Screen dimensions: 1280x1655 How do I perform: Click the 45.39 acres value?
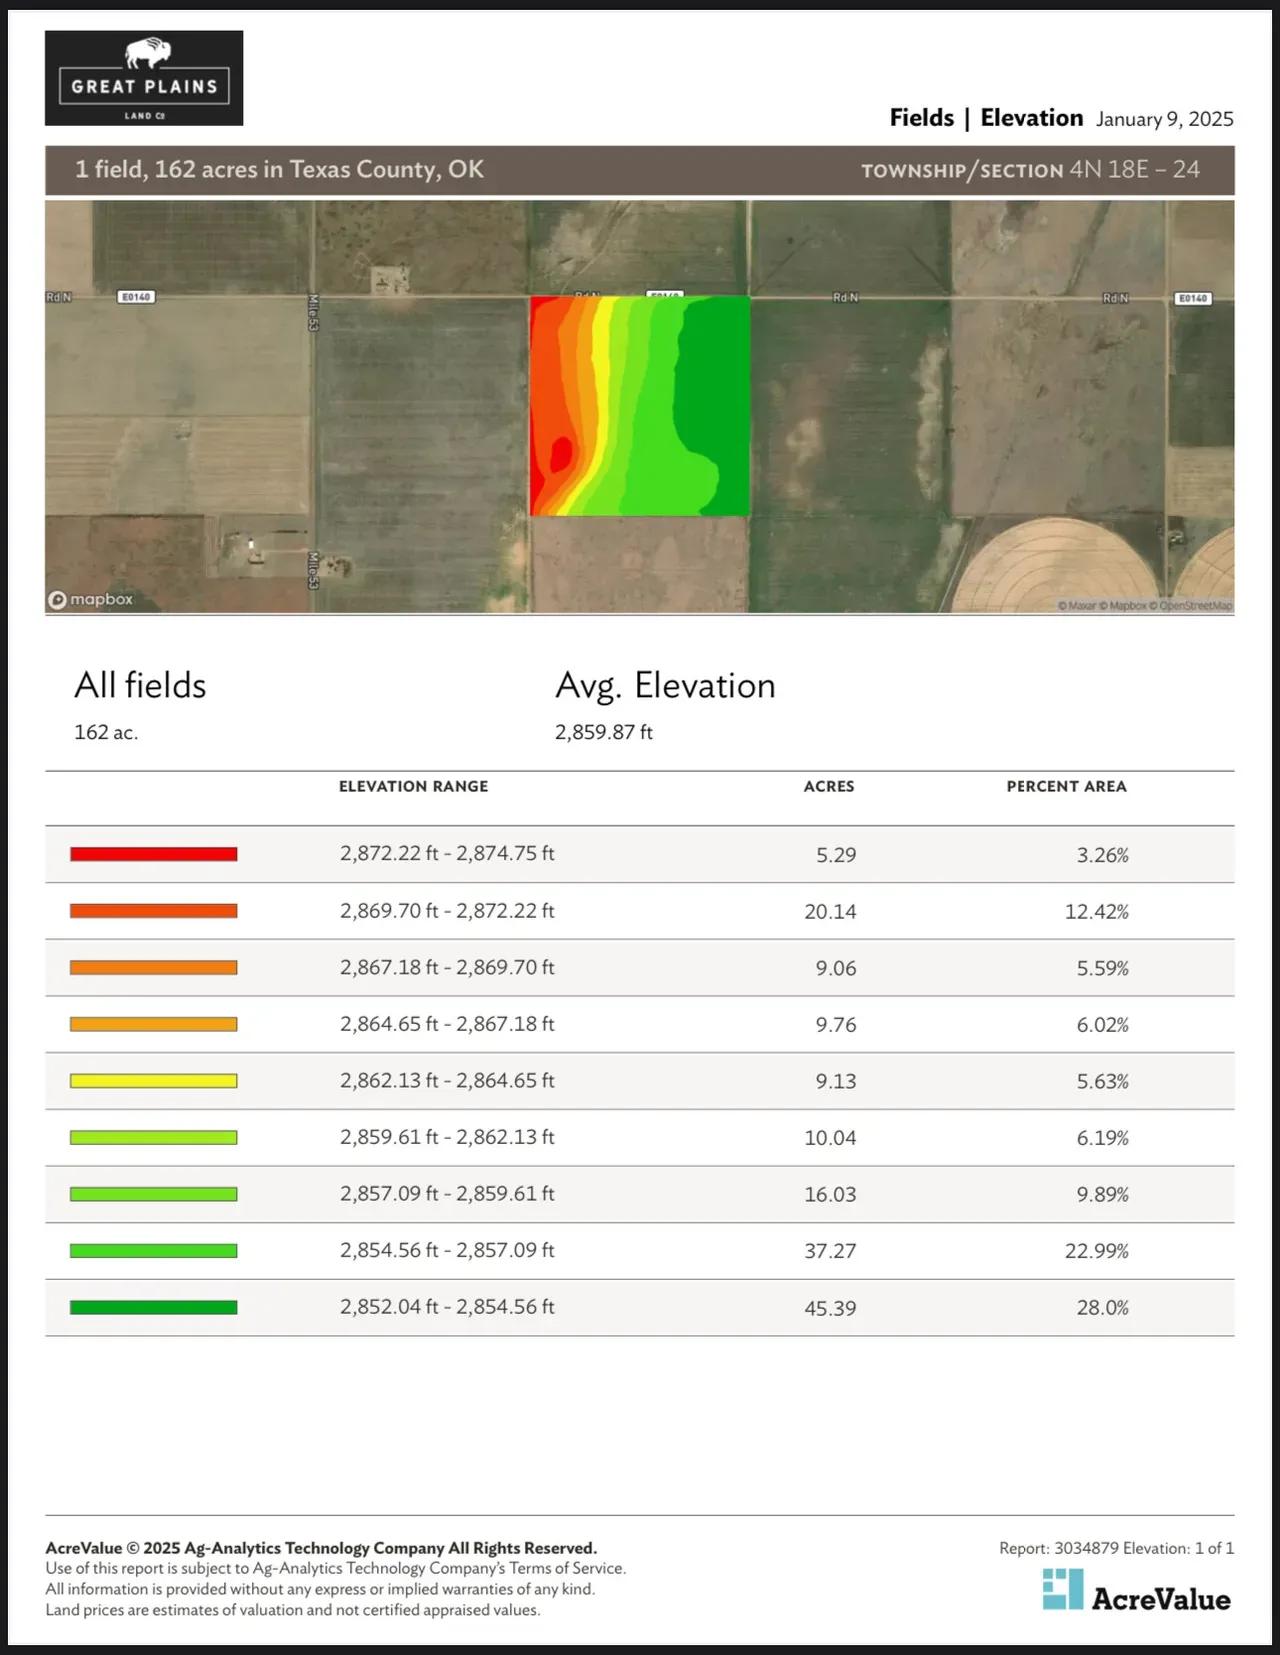point(830,1308)
